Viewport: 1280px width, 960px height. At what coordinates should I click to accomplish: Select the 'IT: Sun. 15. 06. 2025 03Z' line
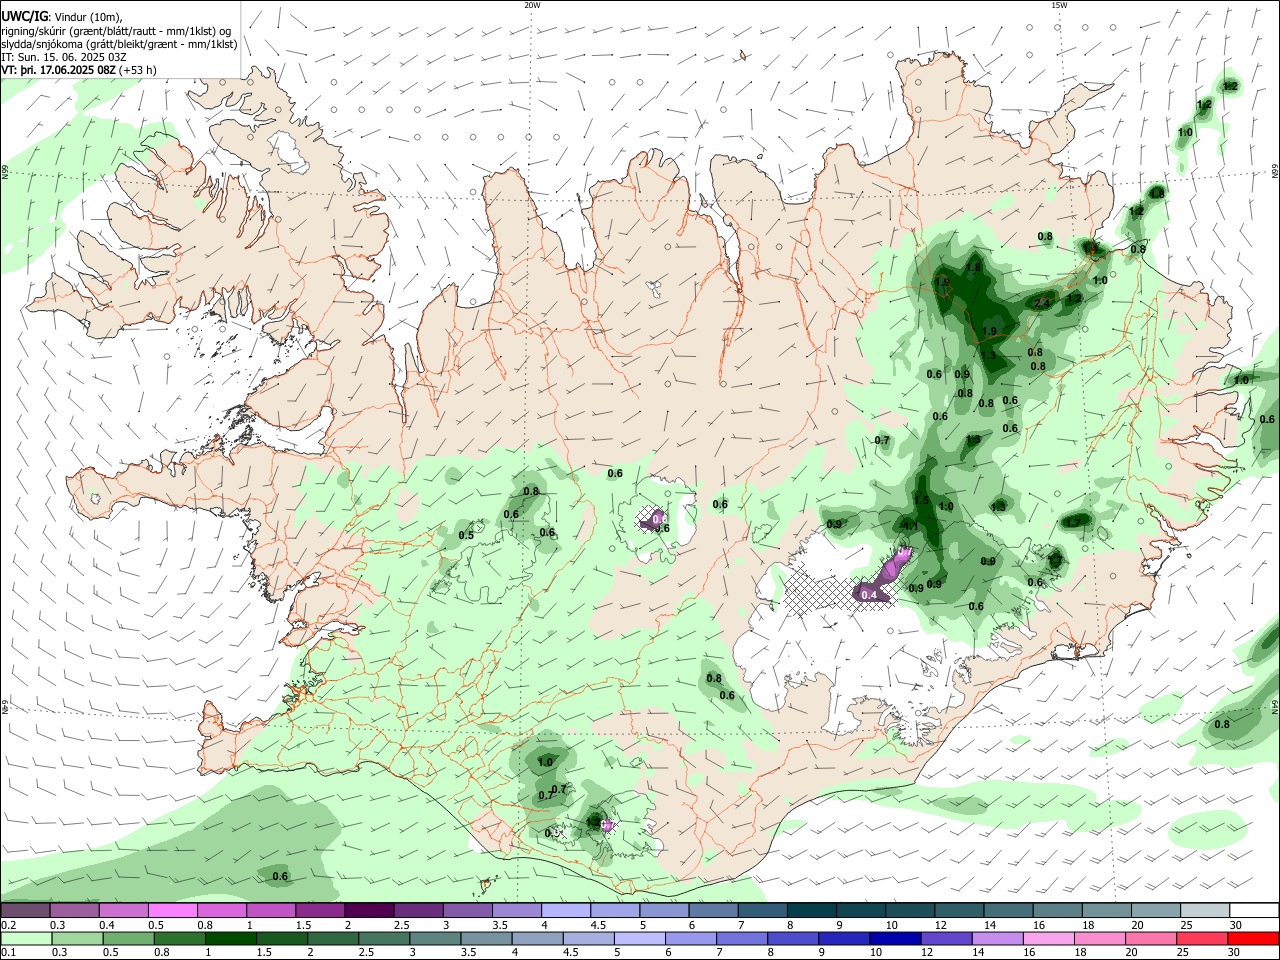[x=63, y=57]
